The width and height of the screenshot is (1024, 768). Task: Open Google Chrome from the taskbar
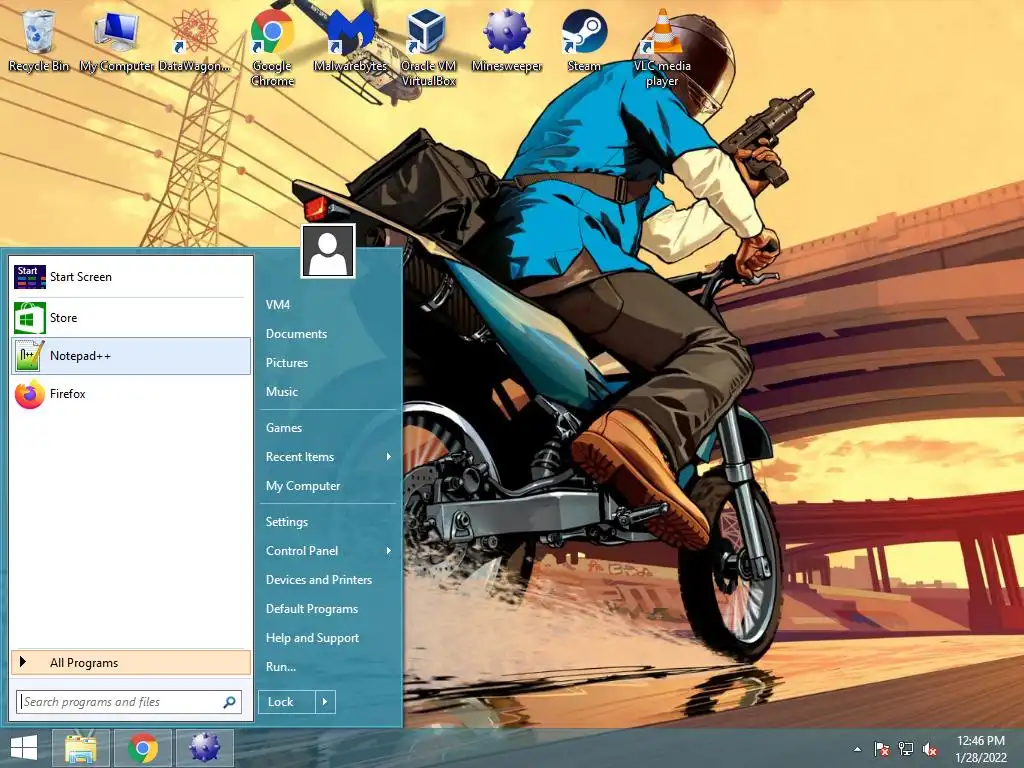[143, 748]
